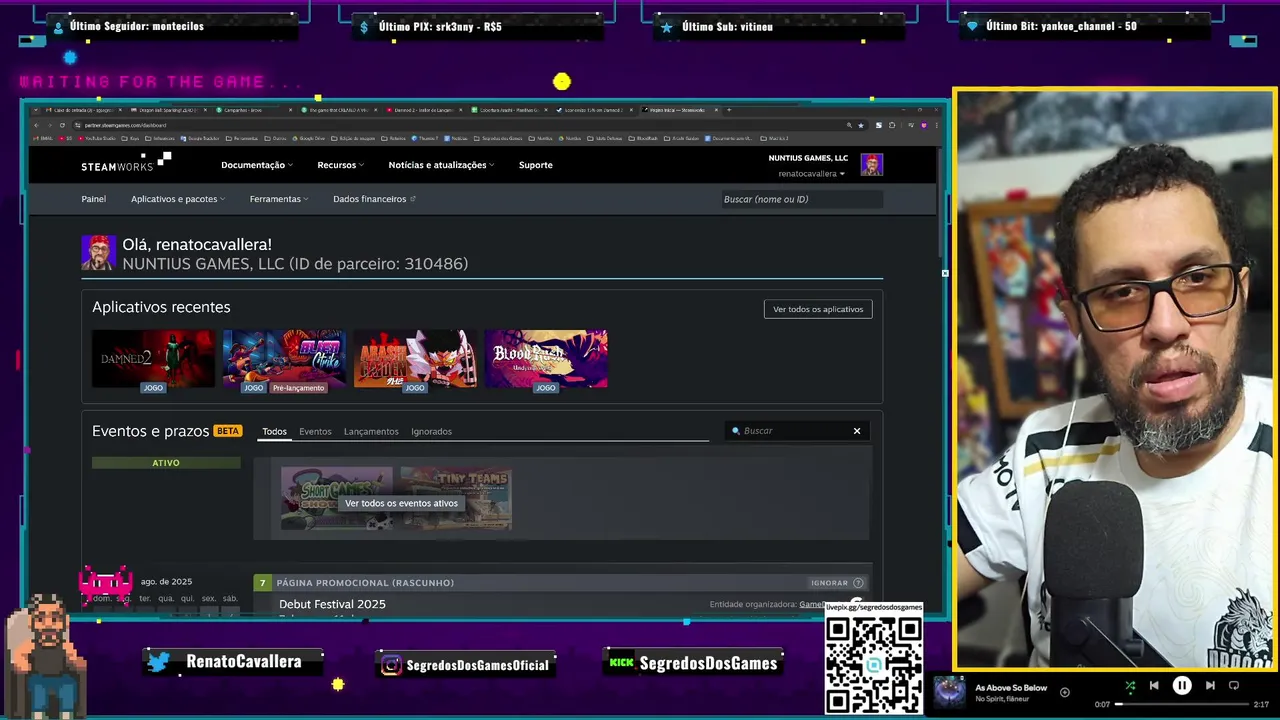Open the Debut Festival 2025 entry
The width and height of the screenshot is (1280, 720).
pyautogui.click(x=332, y=604)
